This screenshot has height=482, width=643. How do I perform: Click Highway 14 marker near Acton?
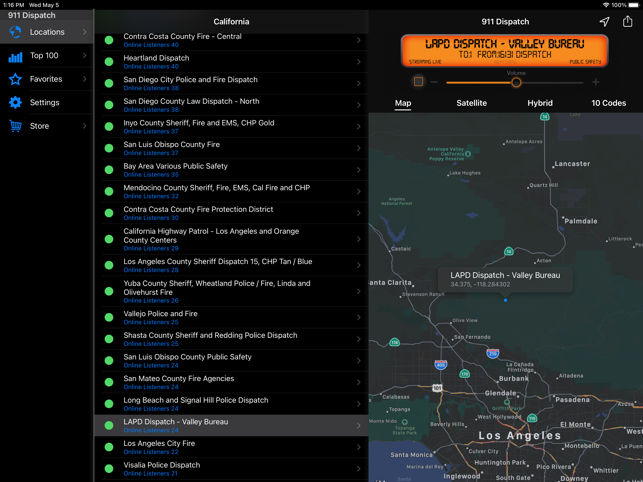click(x=508, y=251)
